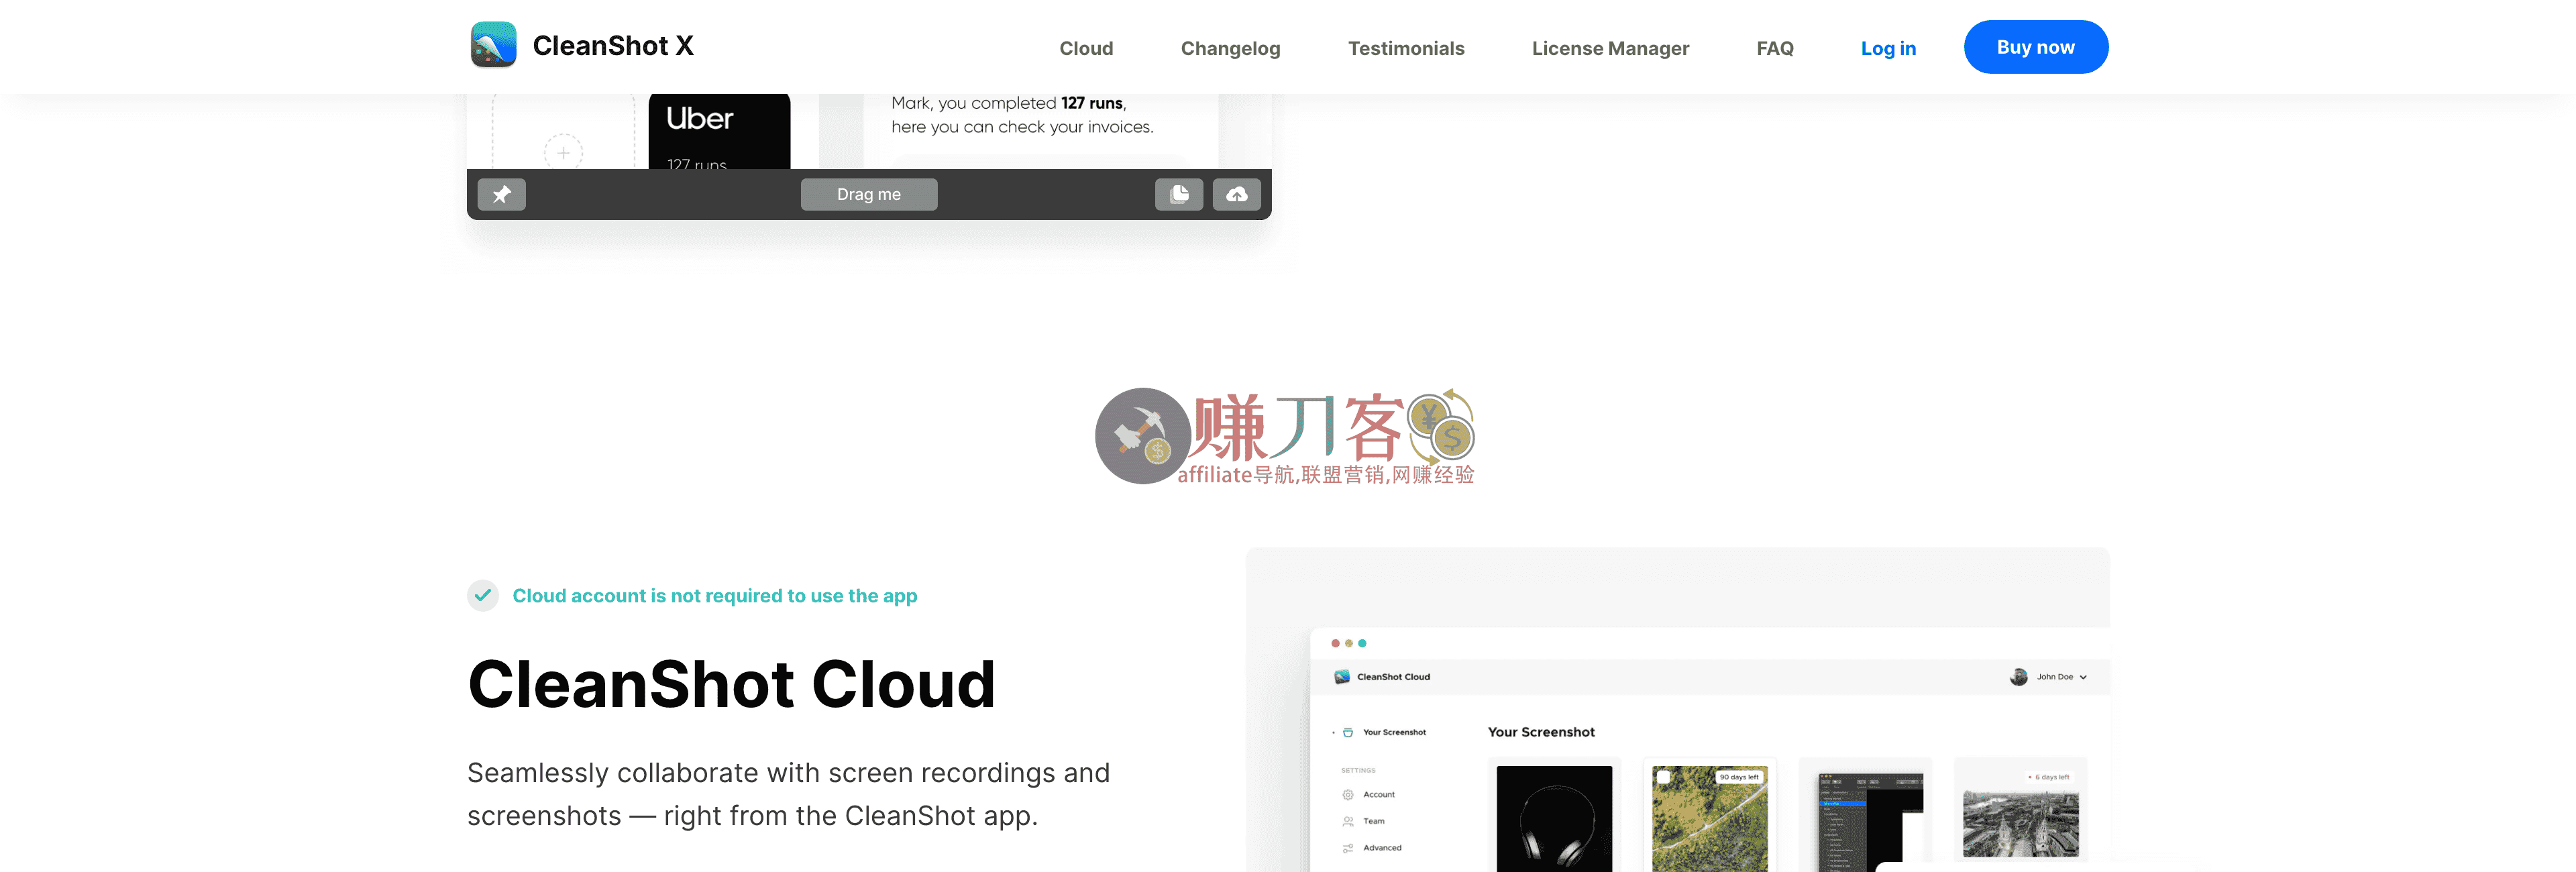Click the CleanShot Cloud logo in the preview window
The image size is (2576, 872).
coord(1342,677)
